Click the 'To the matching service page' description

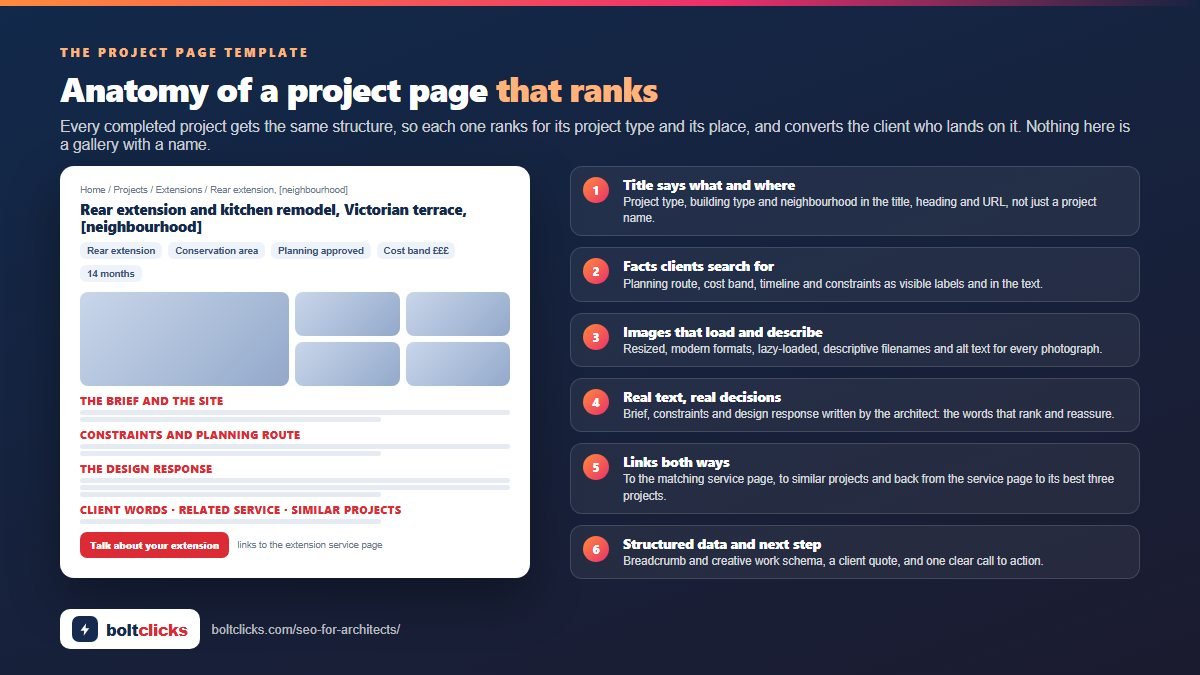[868, 487]
